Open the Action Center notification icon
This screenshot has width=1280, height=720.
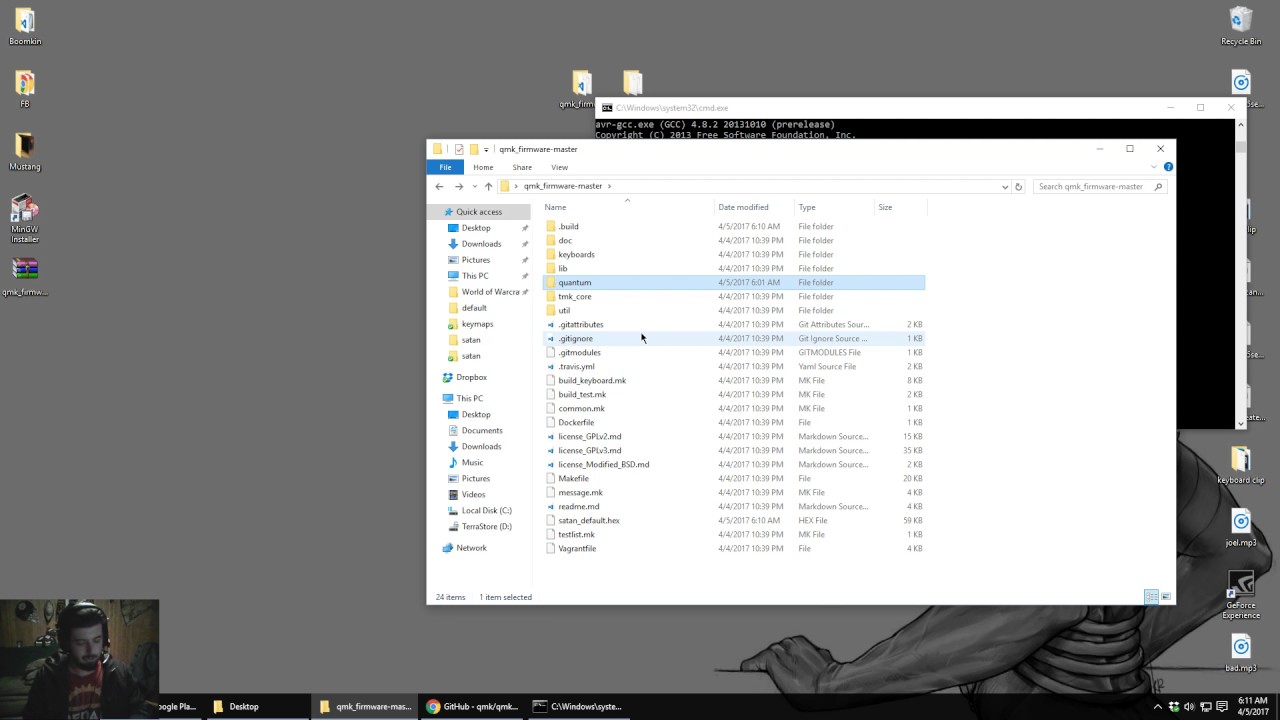[1222, 706]
